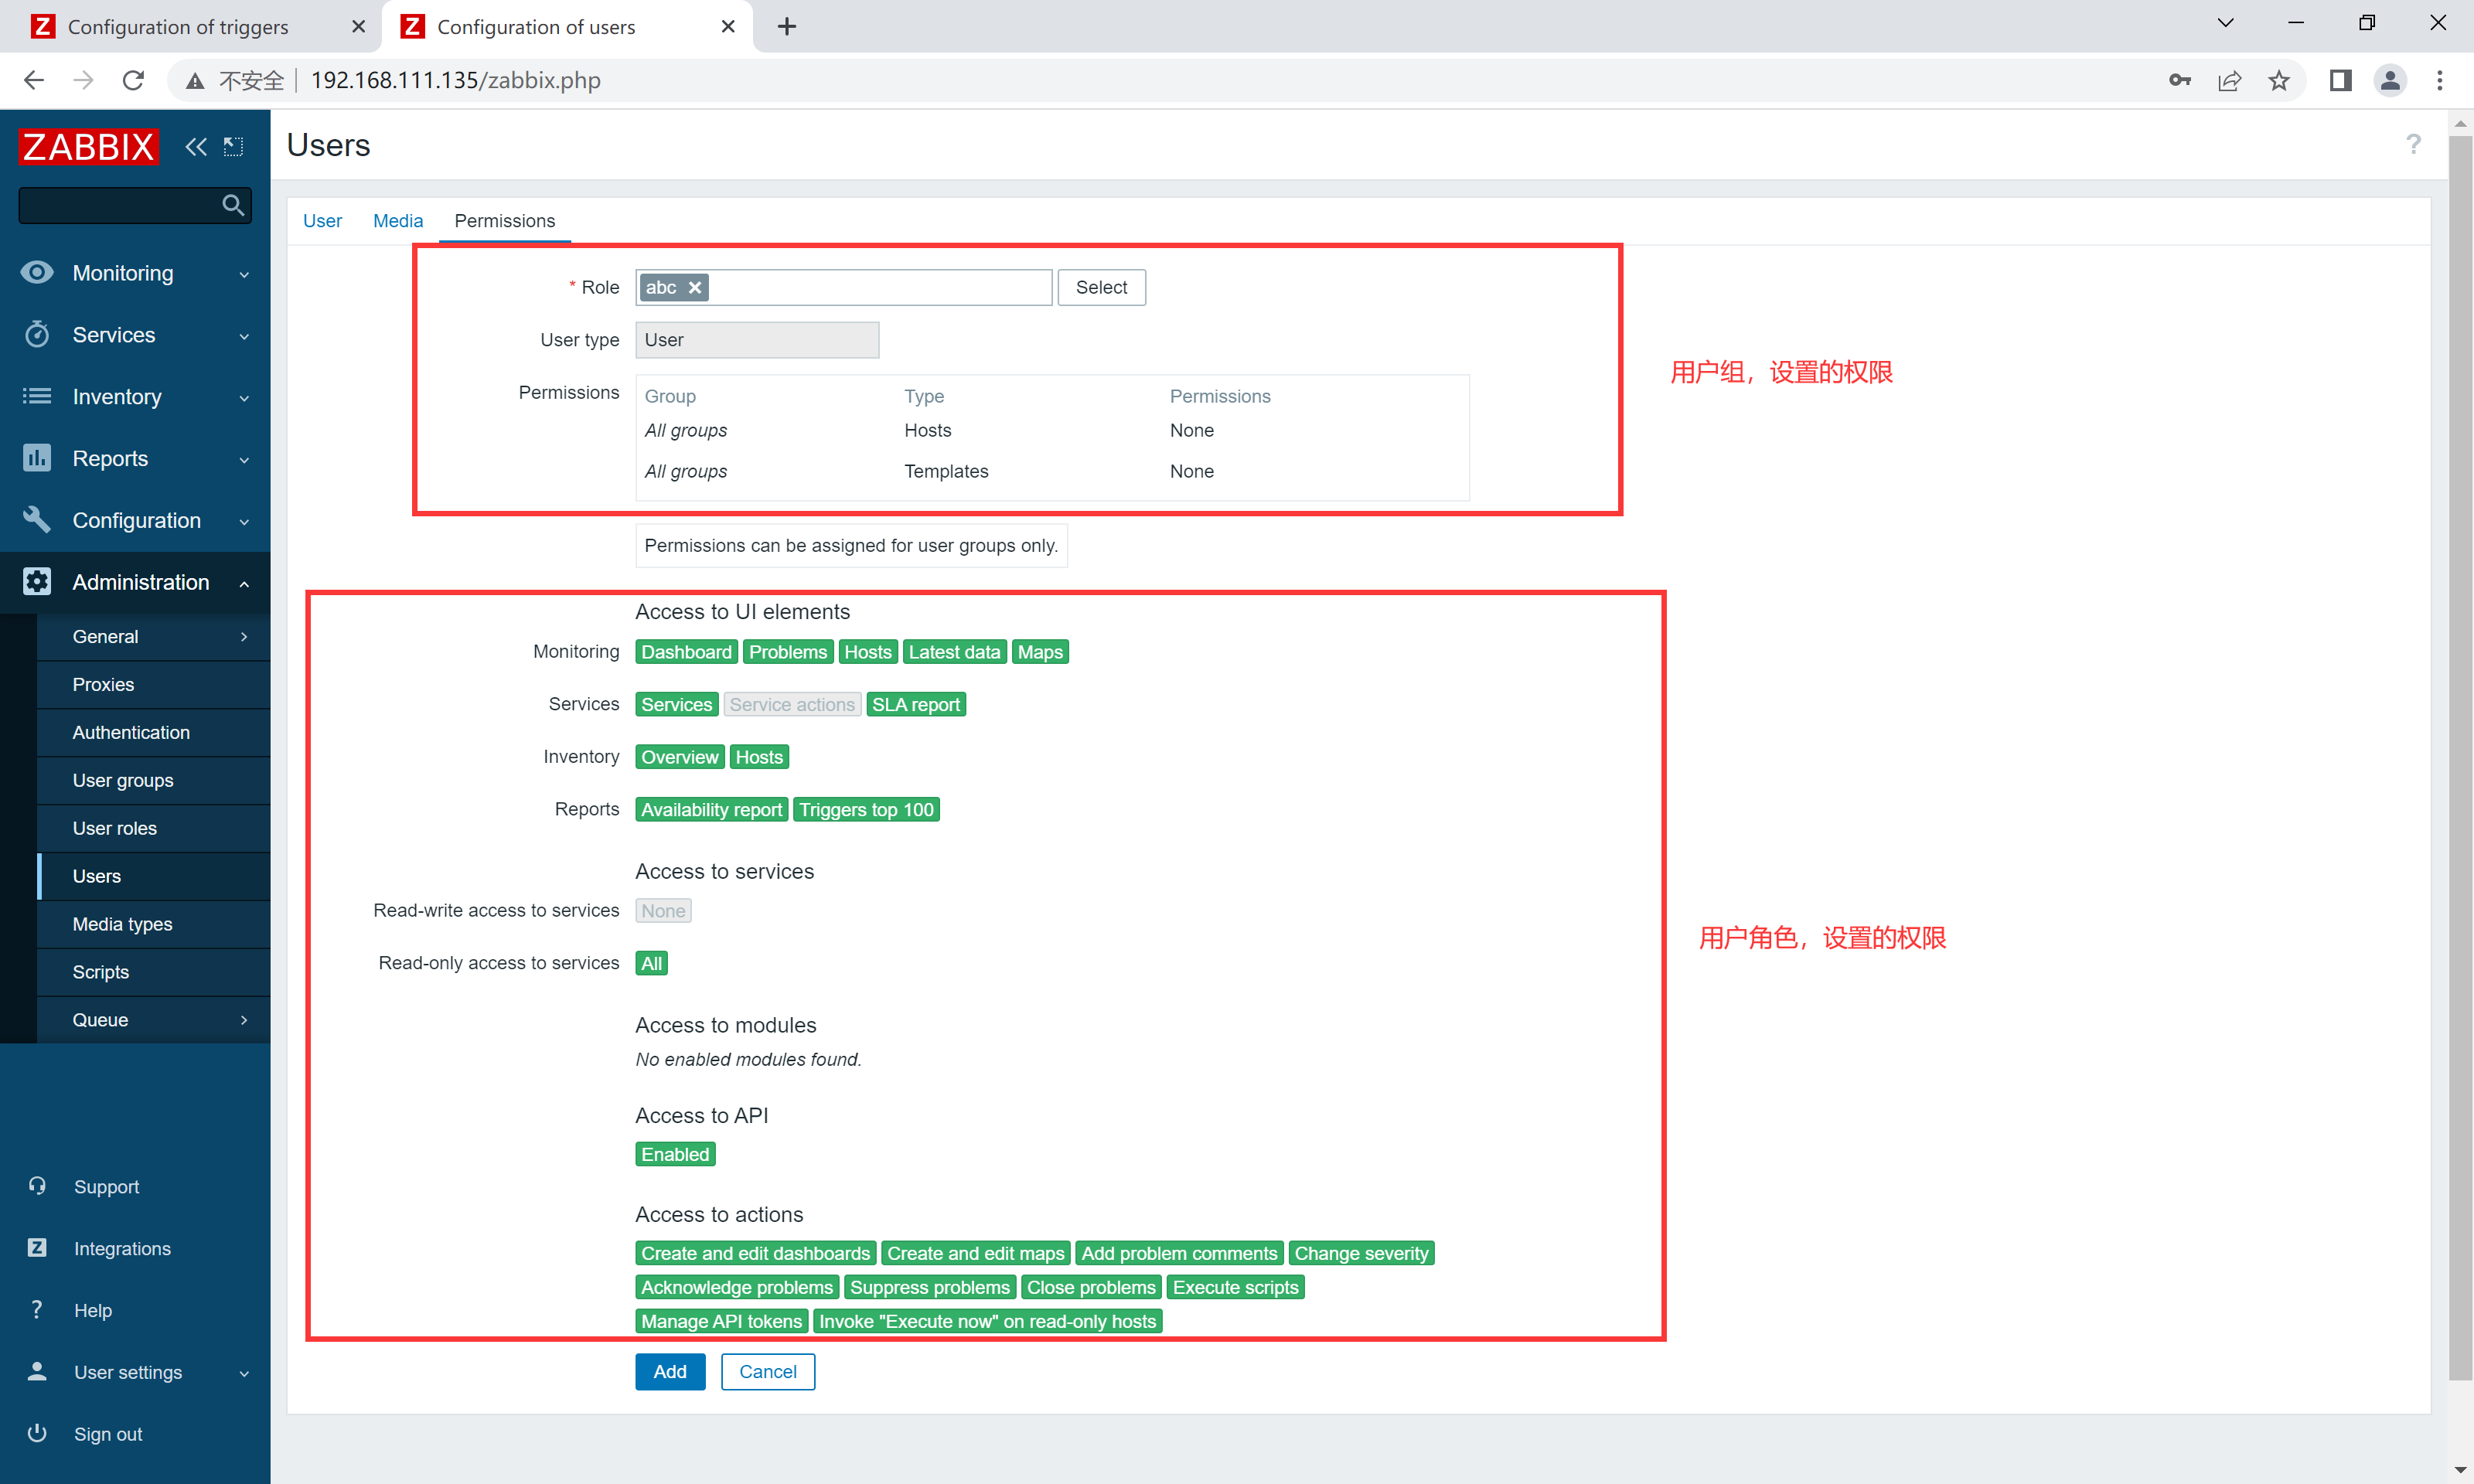The height and width of the screenshot is (1484, 2474).
Task: Expand the Reports menu chevron
Action: [x=244, y=460]
